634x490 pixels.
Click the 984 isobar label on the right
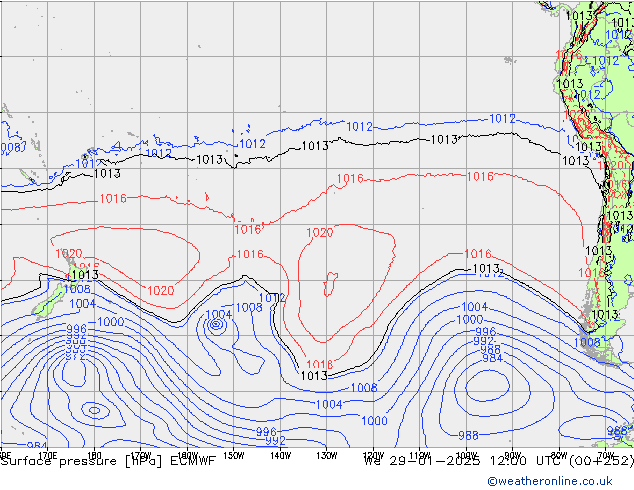pos(492,358)
